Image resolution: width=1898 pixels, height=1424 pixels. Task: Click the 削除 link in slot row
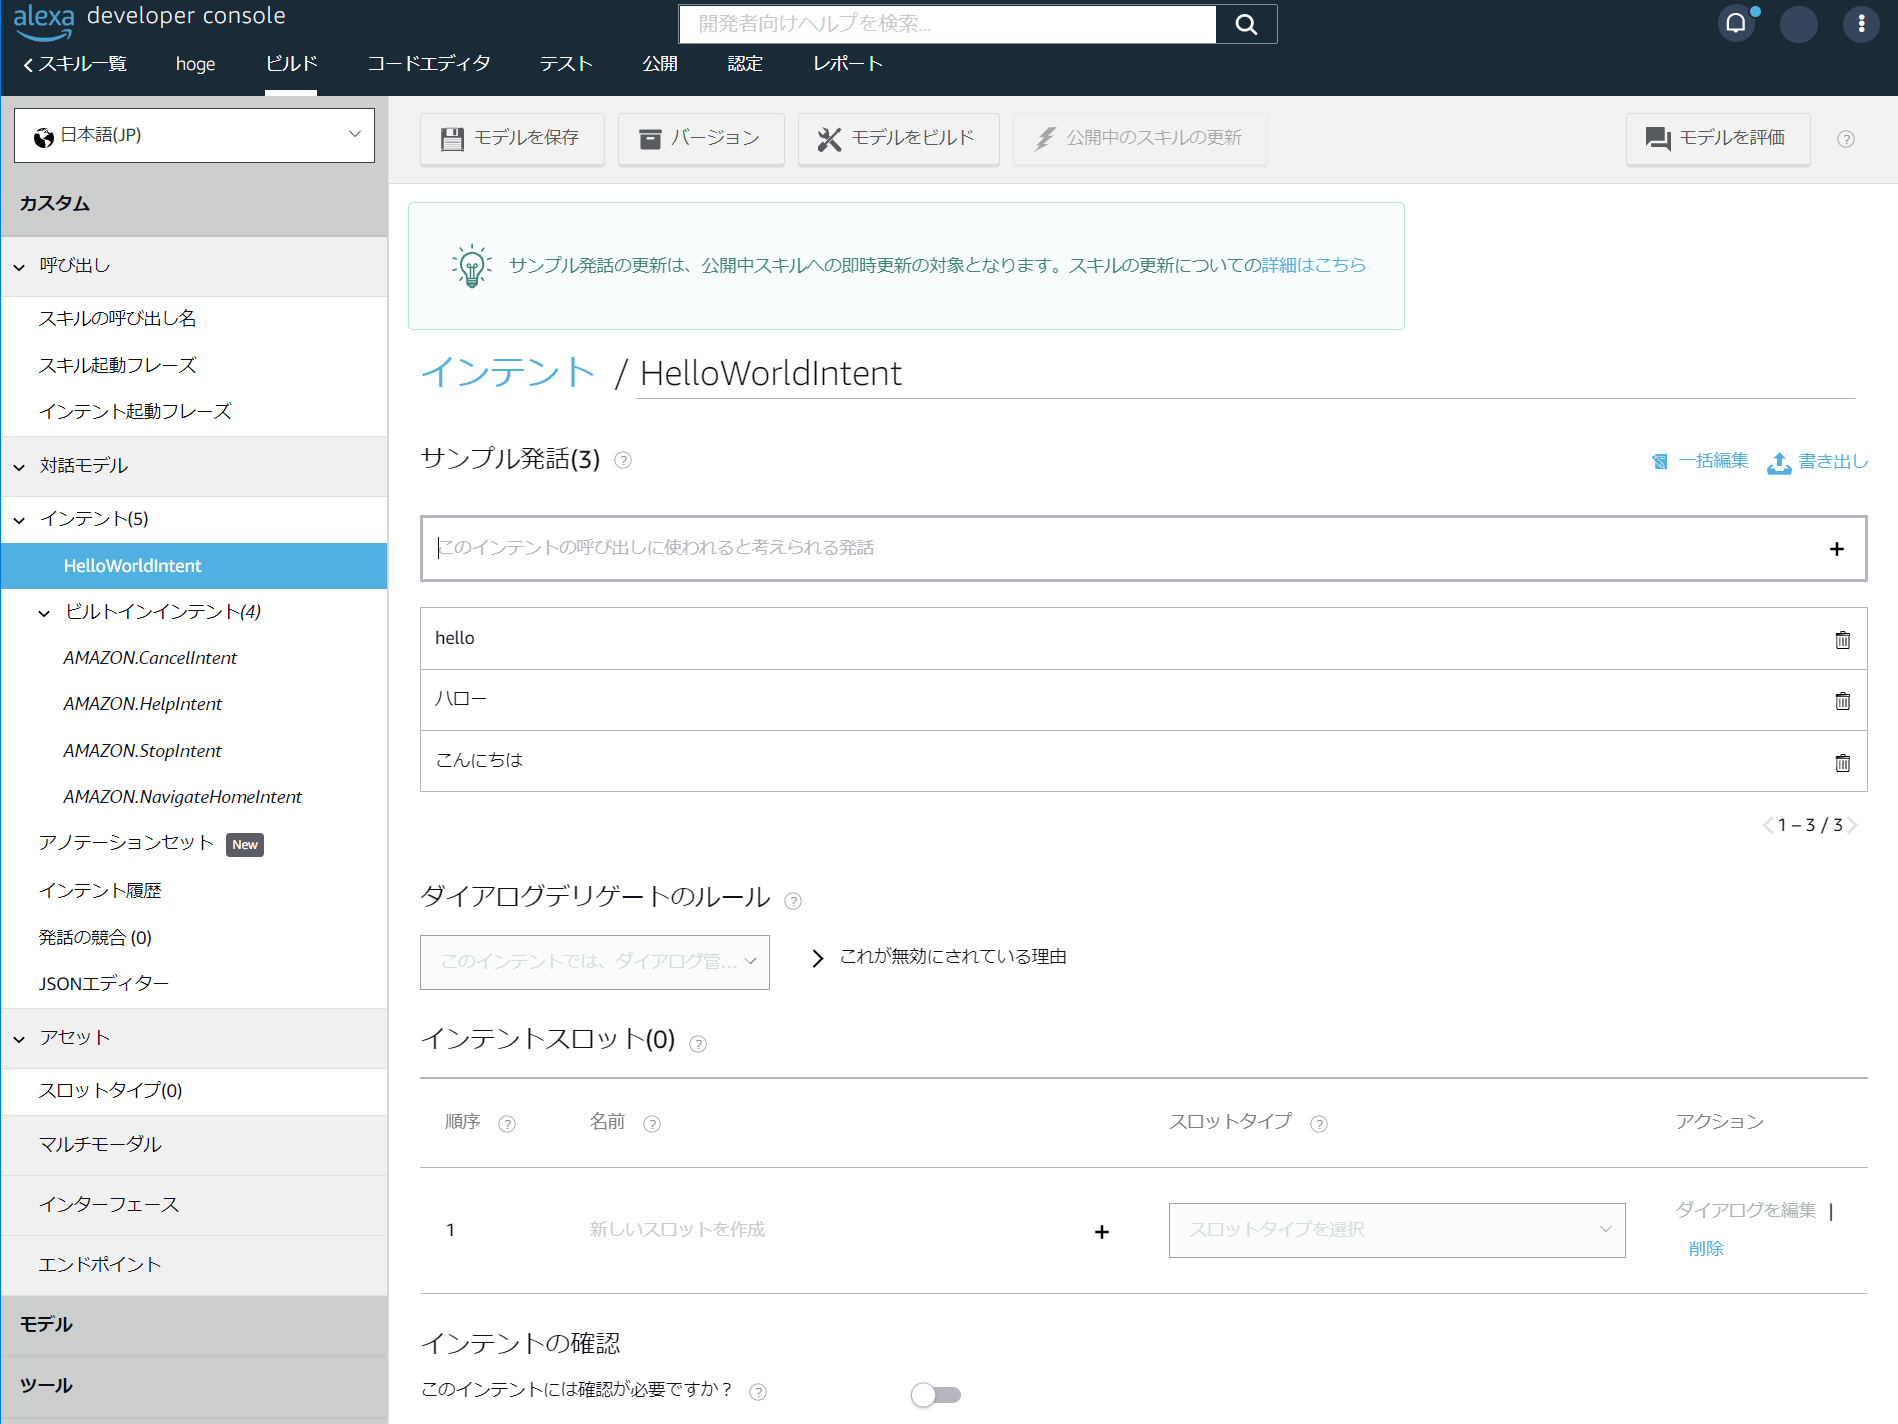1706,1249
